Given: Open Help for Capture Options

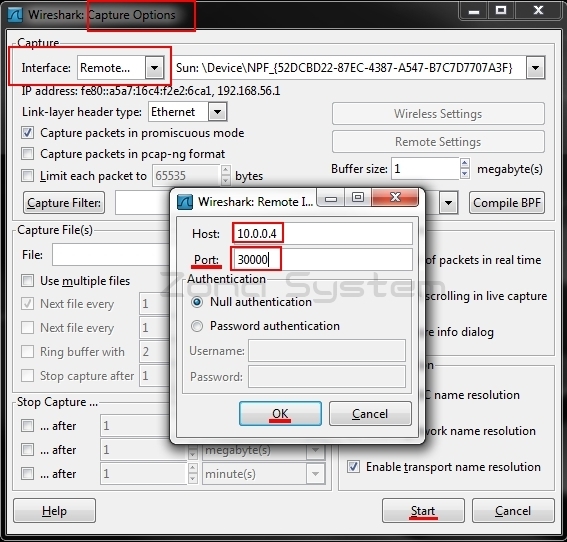Looking at the screenshot, I should 55,511.
